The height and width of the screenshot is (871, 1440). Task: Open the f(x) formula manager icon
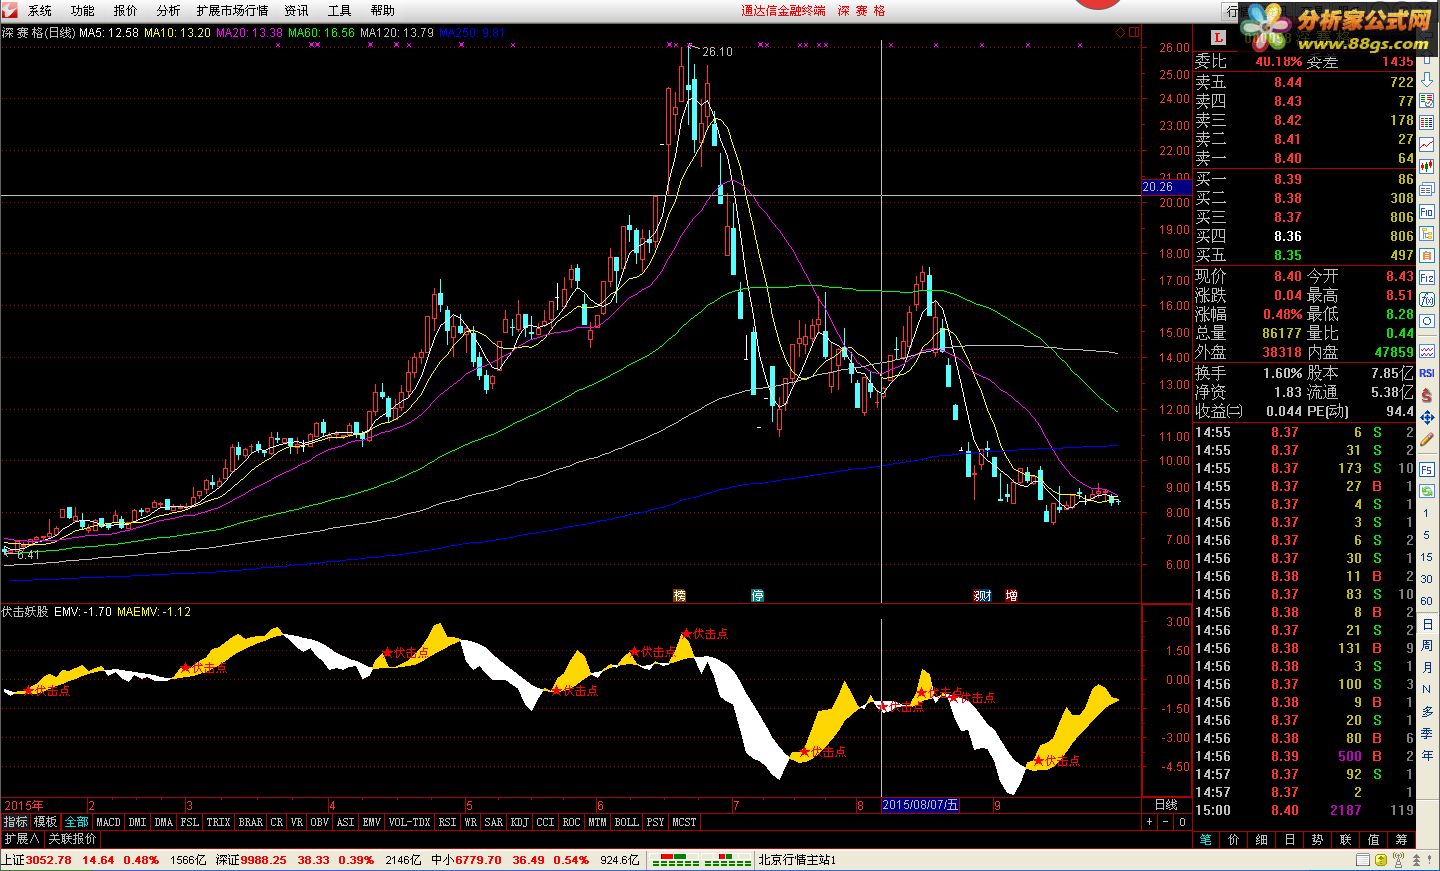coord(1427,298)
